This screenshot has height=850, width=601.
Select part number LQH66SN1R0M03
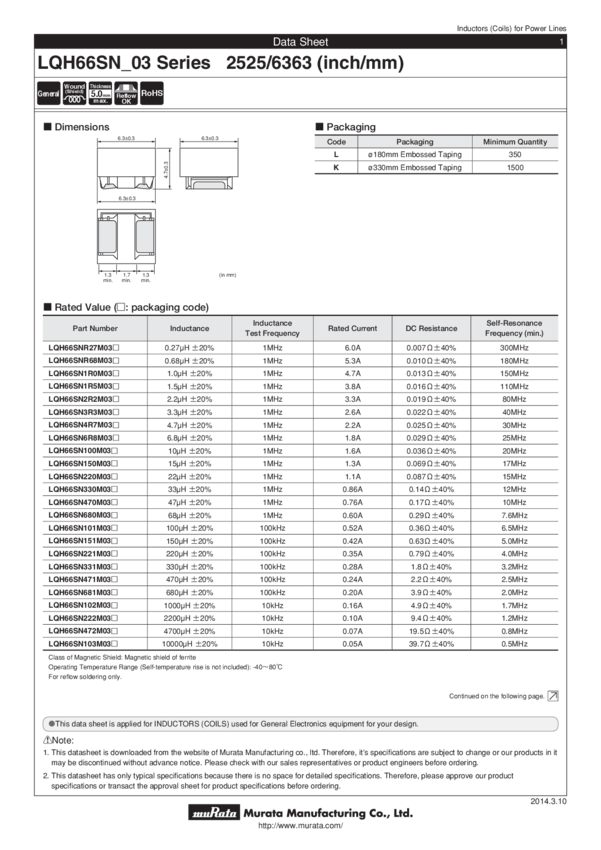pos(83,374)
